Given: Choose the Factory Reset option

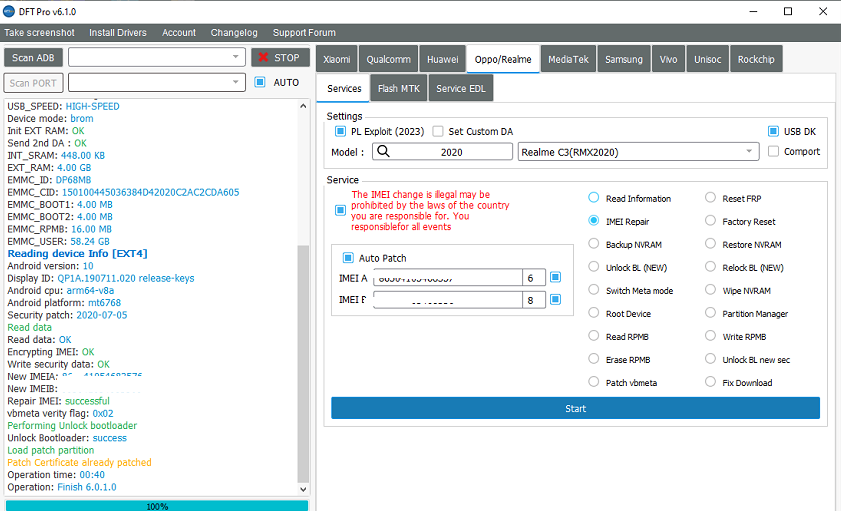Looking at the screenshot, I should [x=710, y=221].
